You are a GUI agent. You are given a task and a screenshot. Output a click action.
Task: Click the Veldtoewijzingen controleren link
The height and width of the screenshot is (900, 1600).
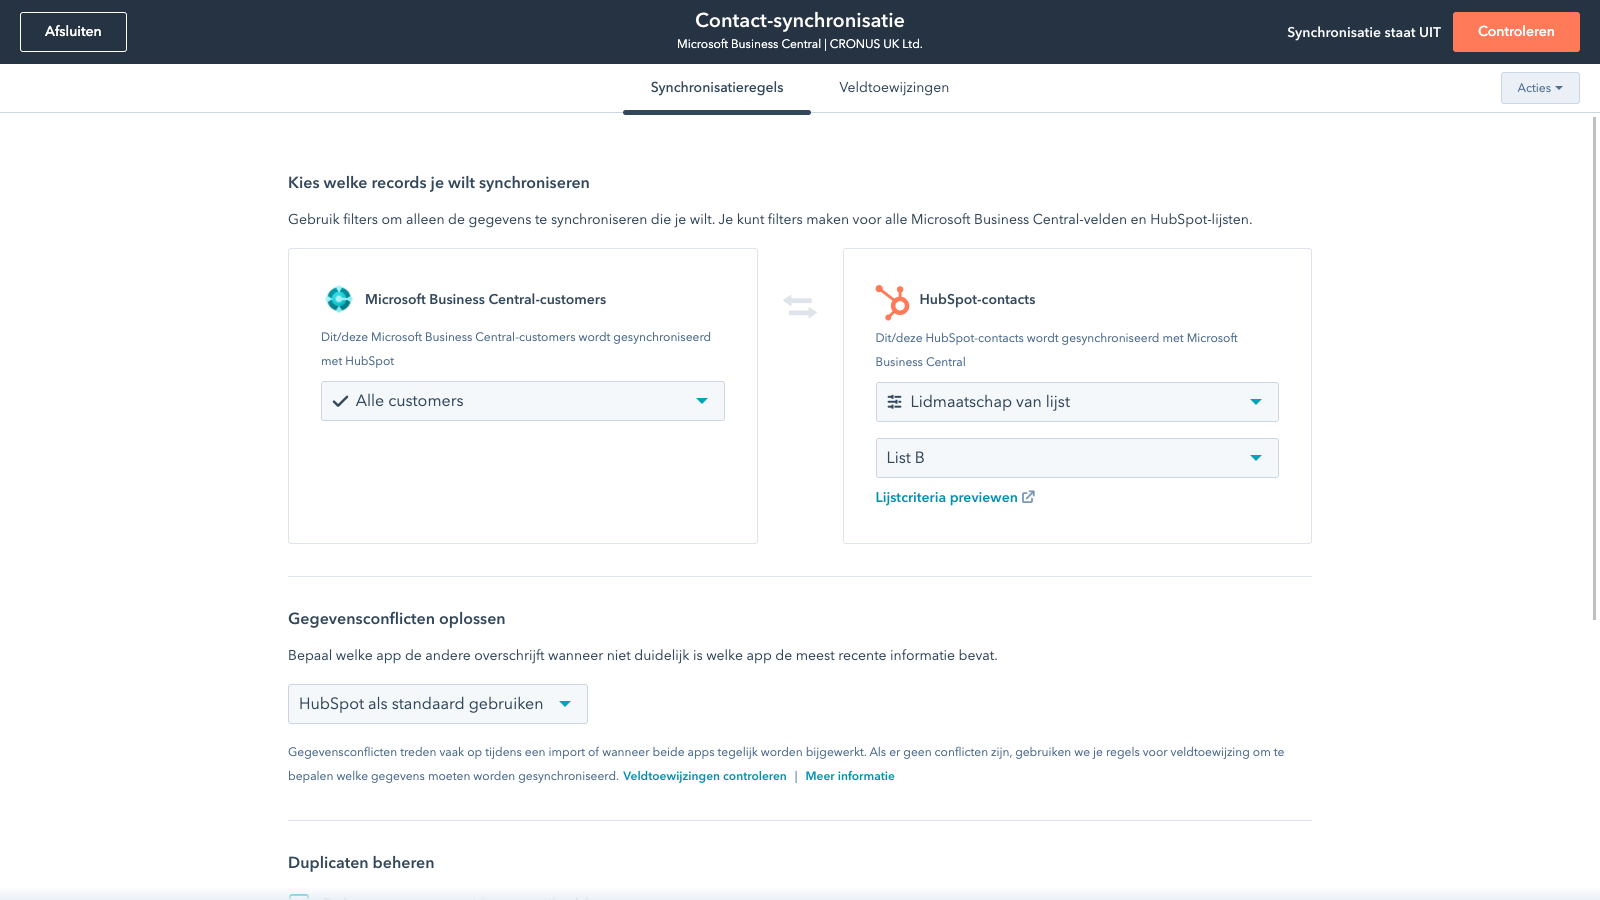click(x=704, y=775)
